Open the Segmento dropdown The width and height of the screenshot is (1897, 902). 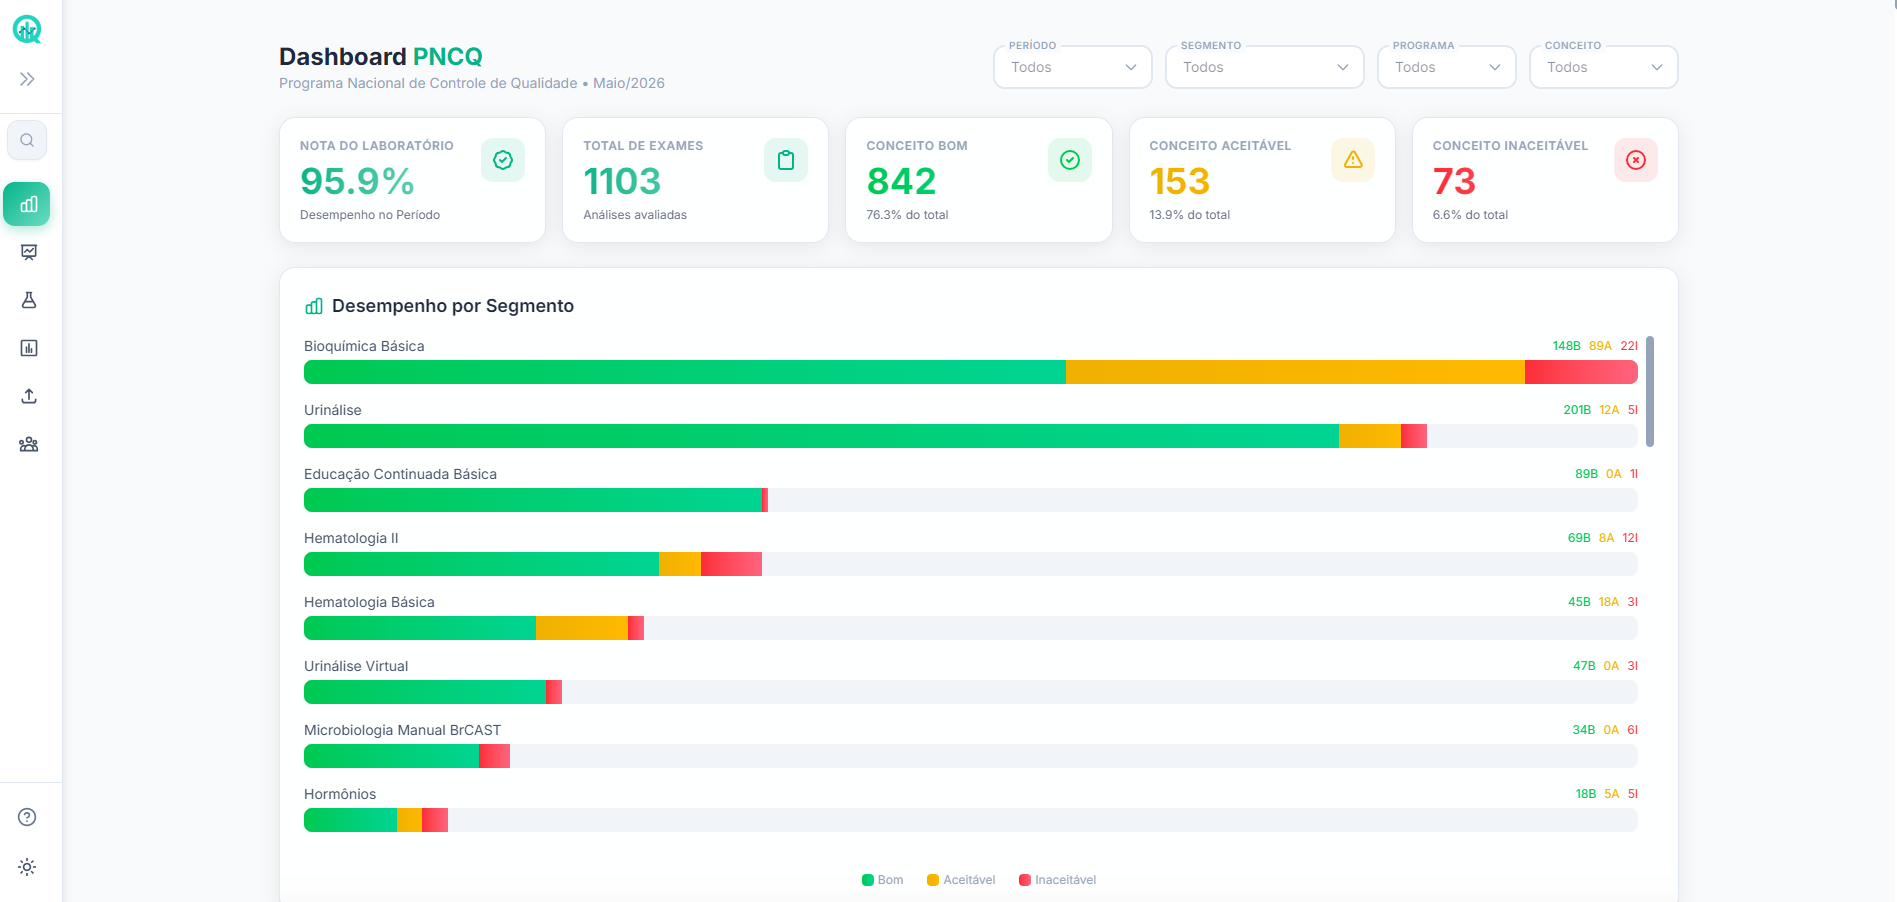point(1265,67)
